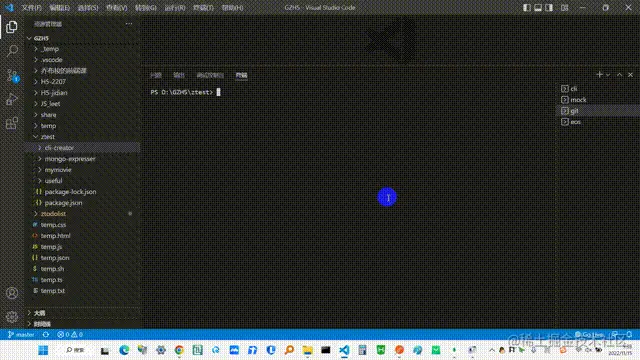Toggle the bottom panel layout button
640x360 pixels.
[x=538, y=7]
